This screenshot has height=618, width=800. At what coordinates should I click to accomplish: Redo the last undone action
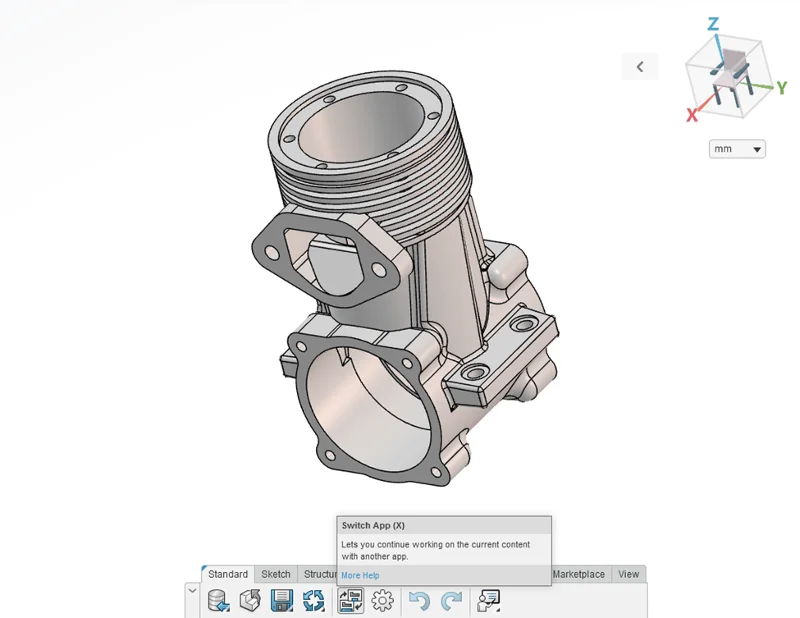tap(452, 600)
